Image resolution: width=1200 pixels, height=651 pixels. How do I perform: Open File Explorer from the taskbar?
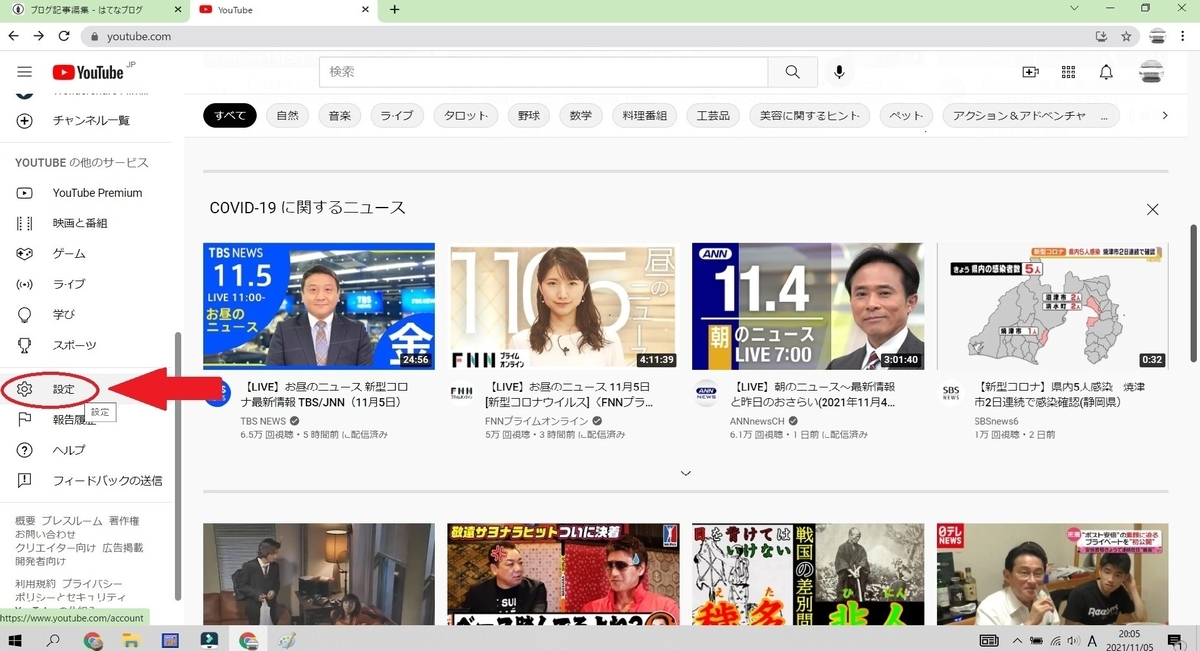[x=129, y=640]
